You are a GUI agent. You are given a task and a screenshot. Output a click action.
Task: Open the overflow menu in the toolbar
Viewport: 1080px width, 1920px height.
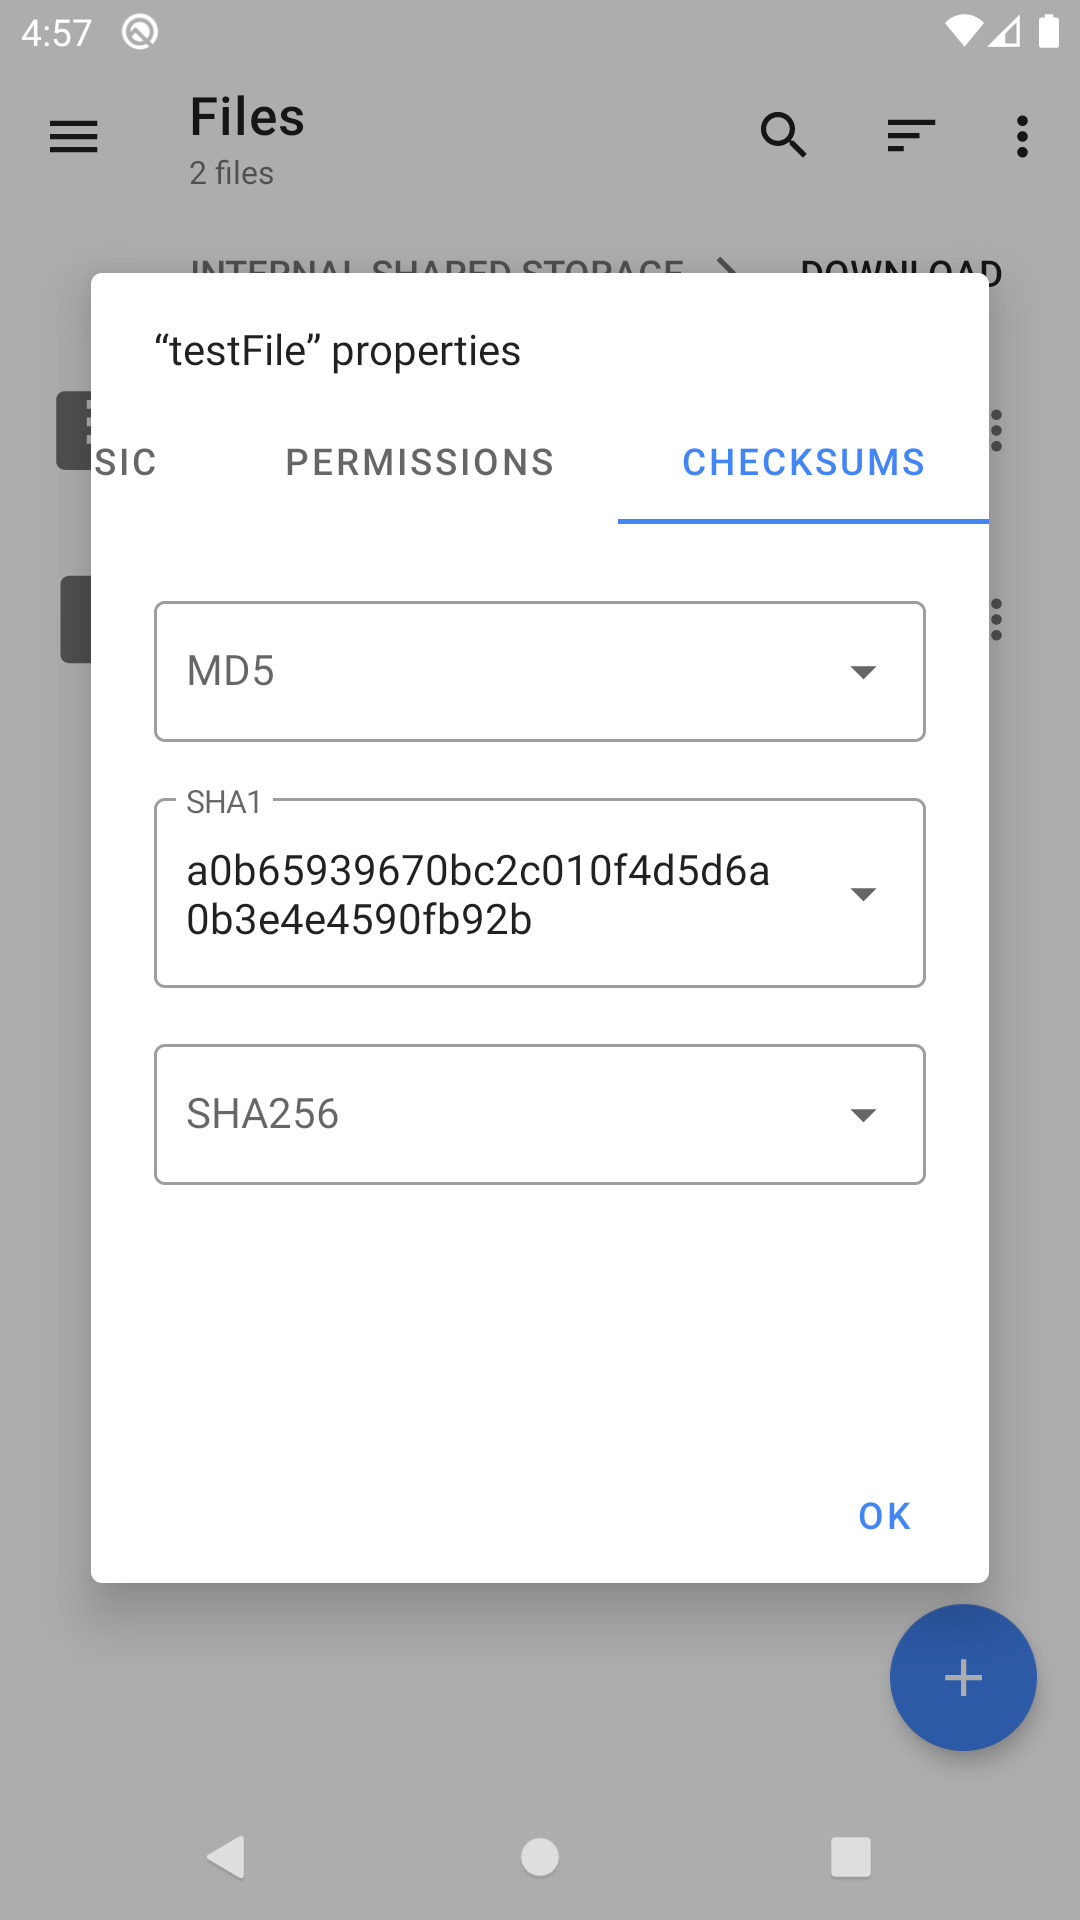(x=1022, y=136)
